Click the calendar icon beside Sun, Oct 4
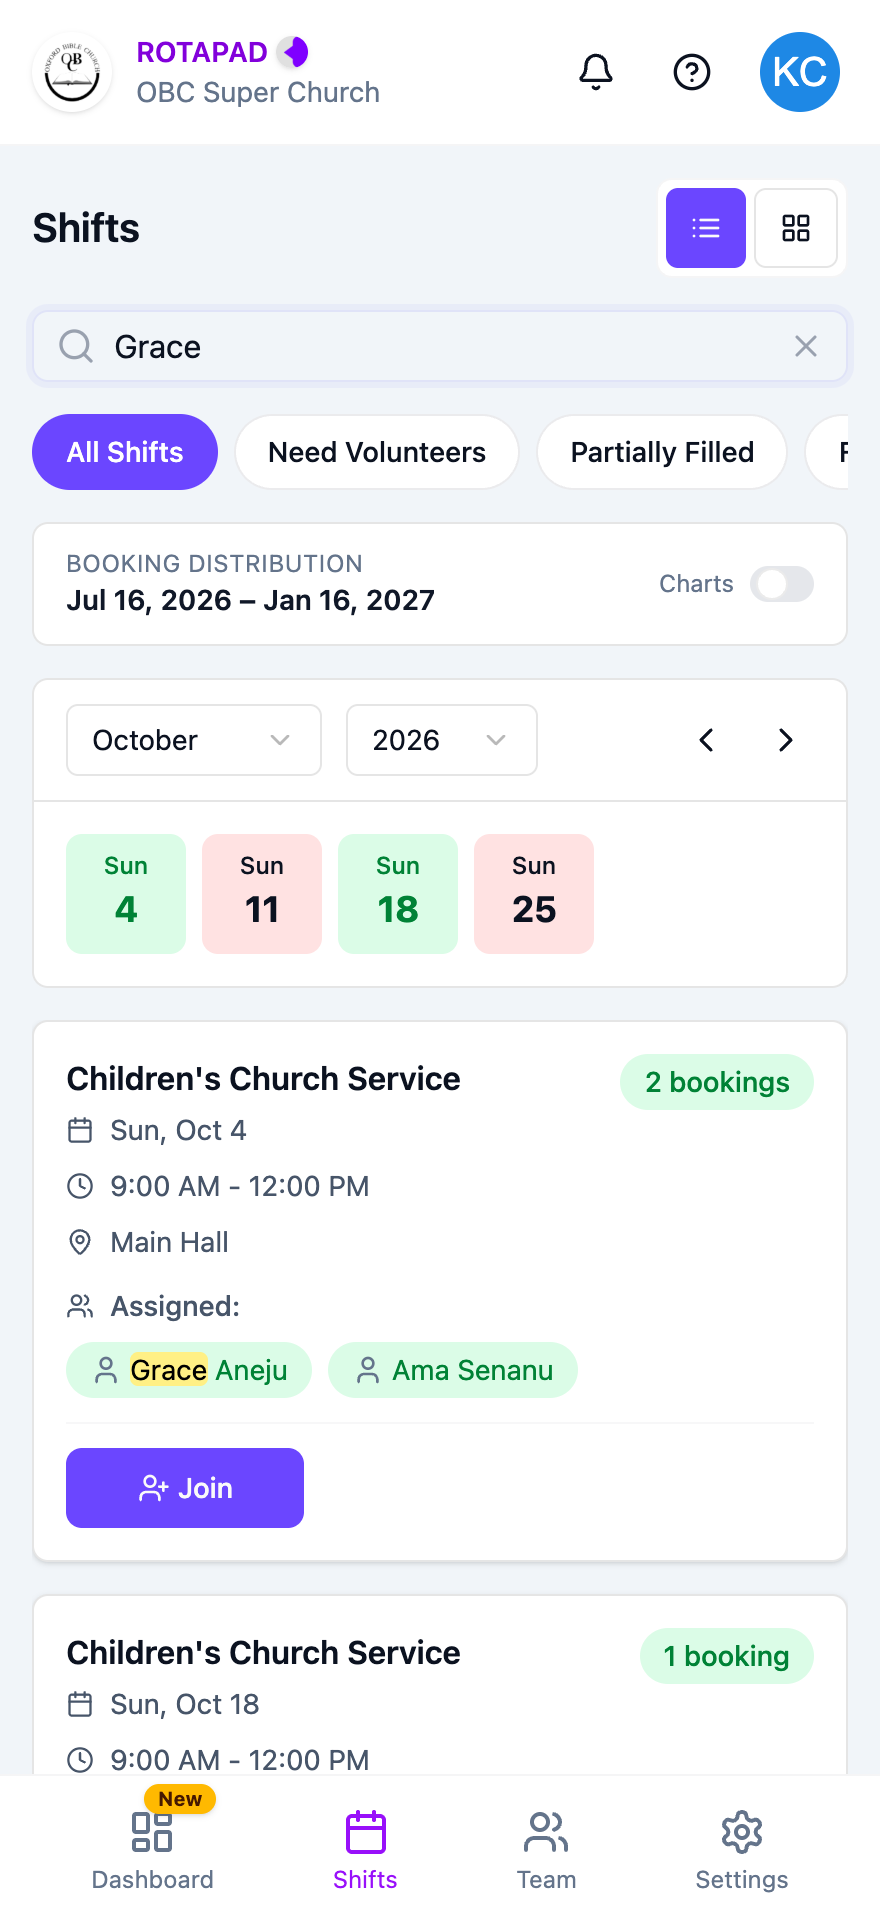The width and height of the screenshot is (880, 1912). [x=80, y=1130]
